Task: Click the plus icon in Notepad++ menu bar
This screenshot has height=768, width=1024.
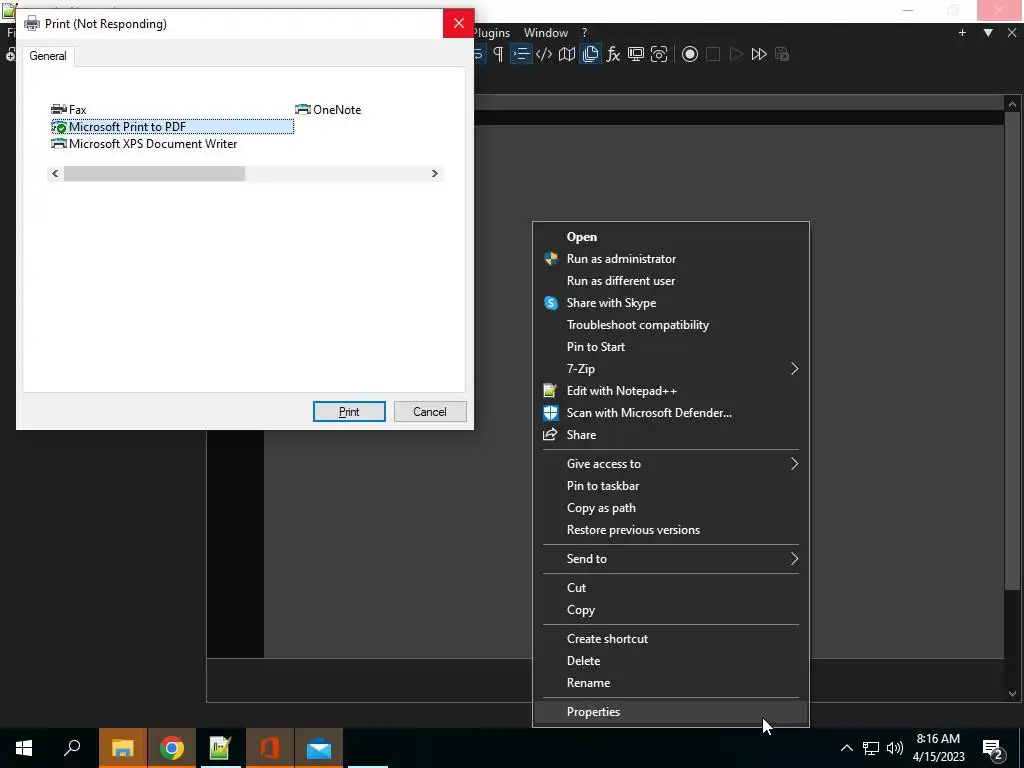Action: click(x=962, y=33)
